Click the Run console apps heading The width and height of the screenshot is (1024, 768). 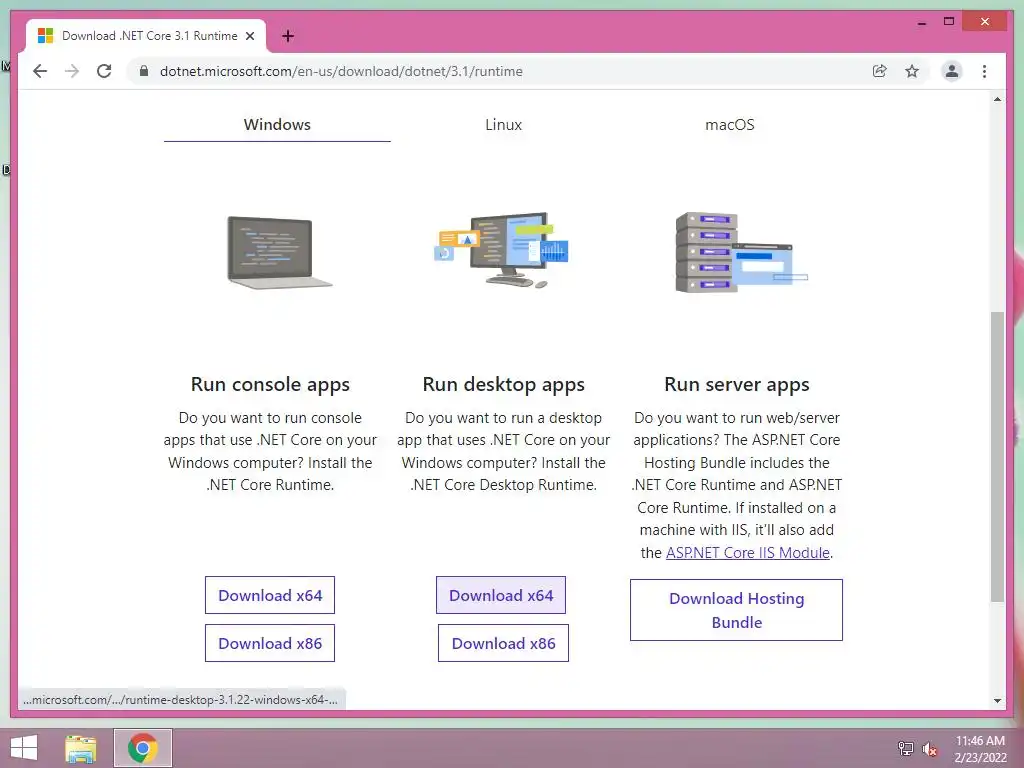click(270, 385)
